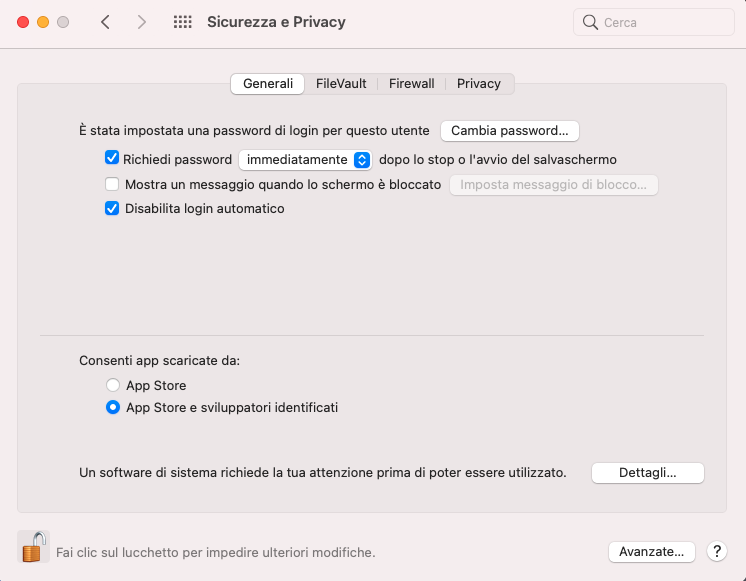746x581 pixels.
Task: Click the lock icon to prevent changes
Action: pyautogui.click(x=34, y=547)
